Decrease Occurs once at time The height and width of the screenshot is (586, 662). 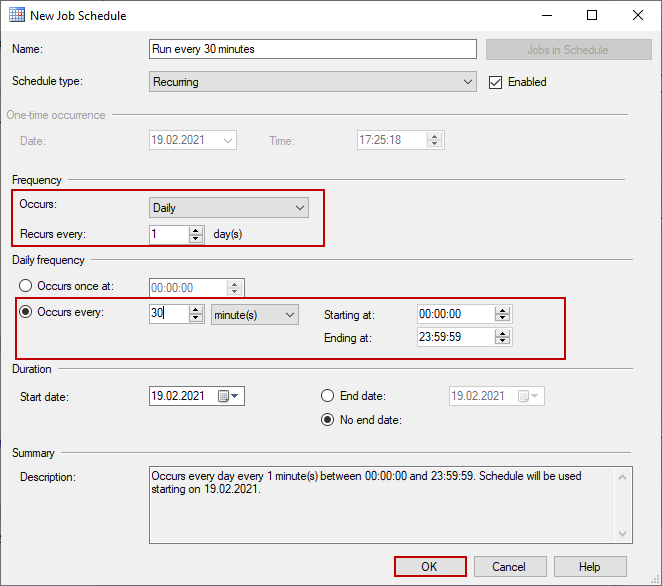(x=234, y=292)
